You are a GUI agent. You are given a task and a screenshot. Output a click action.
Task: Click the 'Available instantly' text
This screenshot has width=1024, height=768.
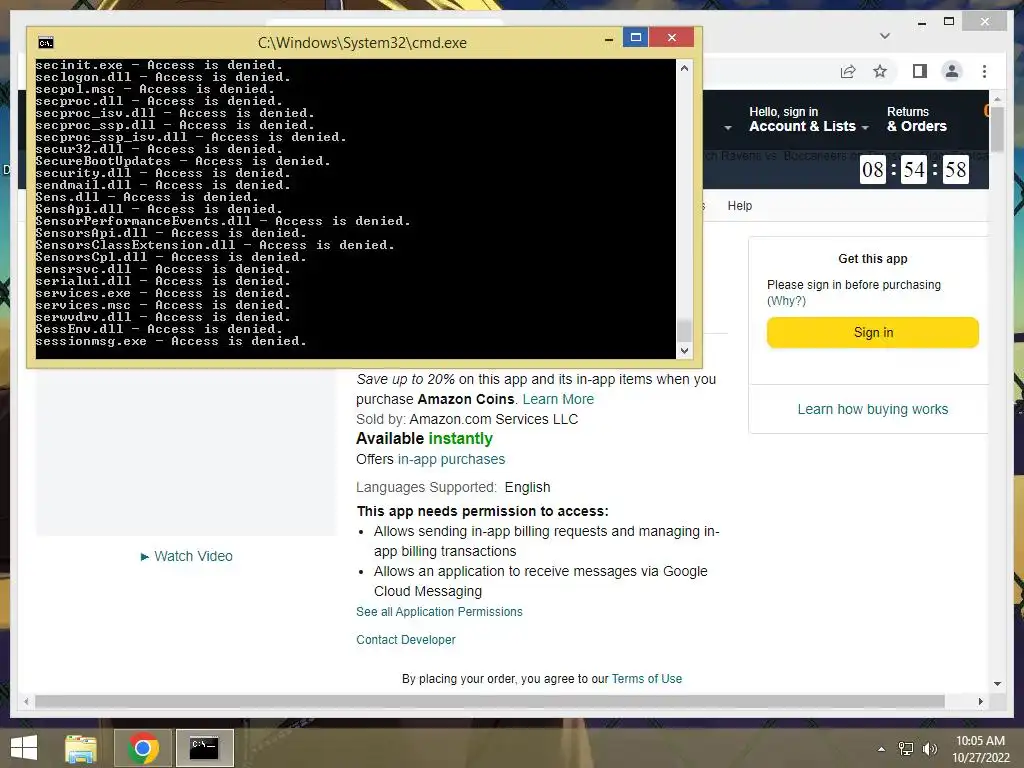(424, 439)
